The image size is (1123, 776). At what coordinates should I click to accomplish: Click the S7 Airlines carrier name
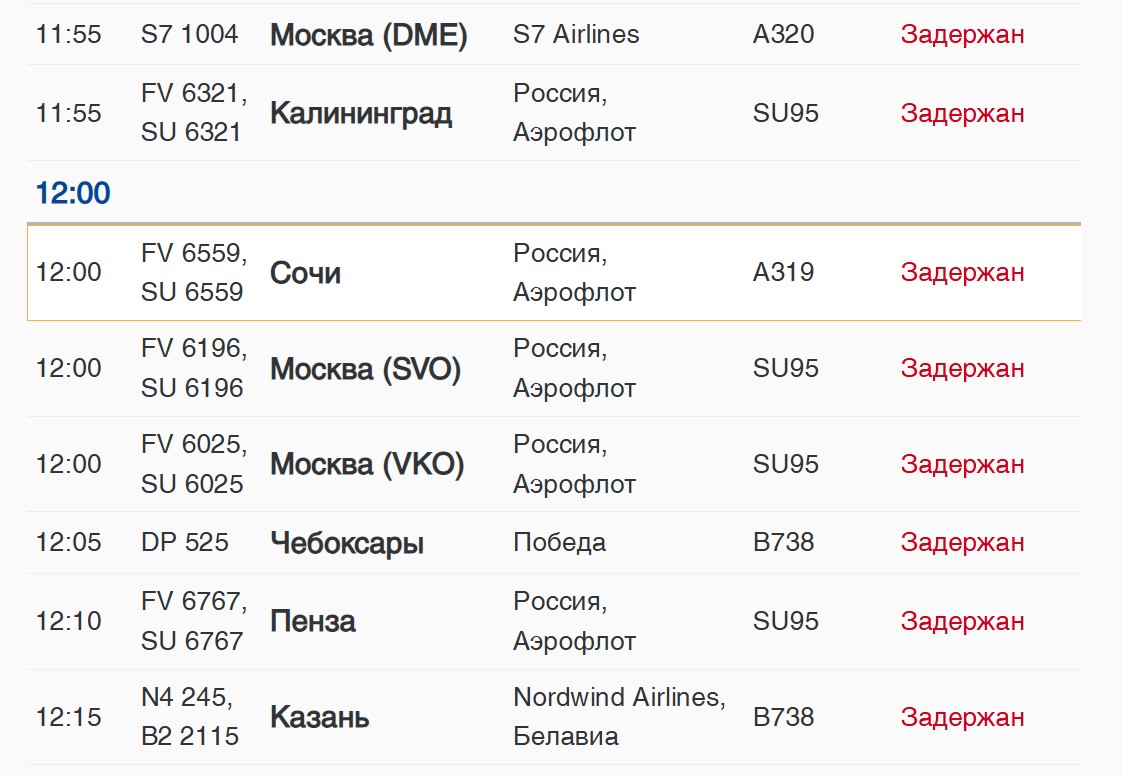(576, 34)
